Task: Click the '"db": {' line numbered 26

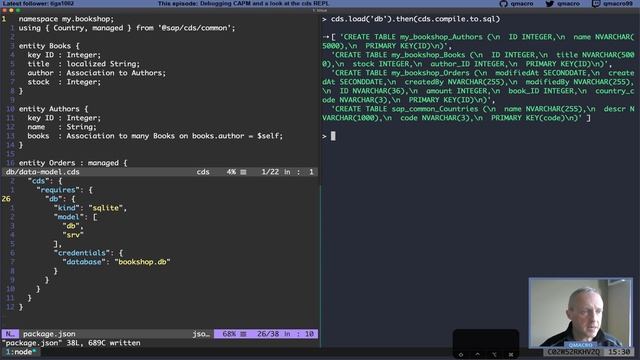Action: pos(60,199)
